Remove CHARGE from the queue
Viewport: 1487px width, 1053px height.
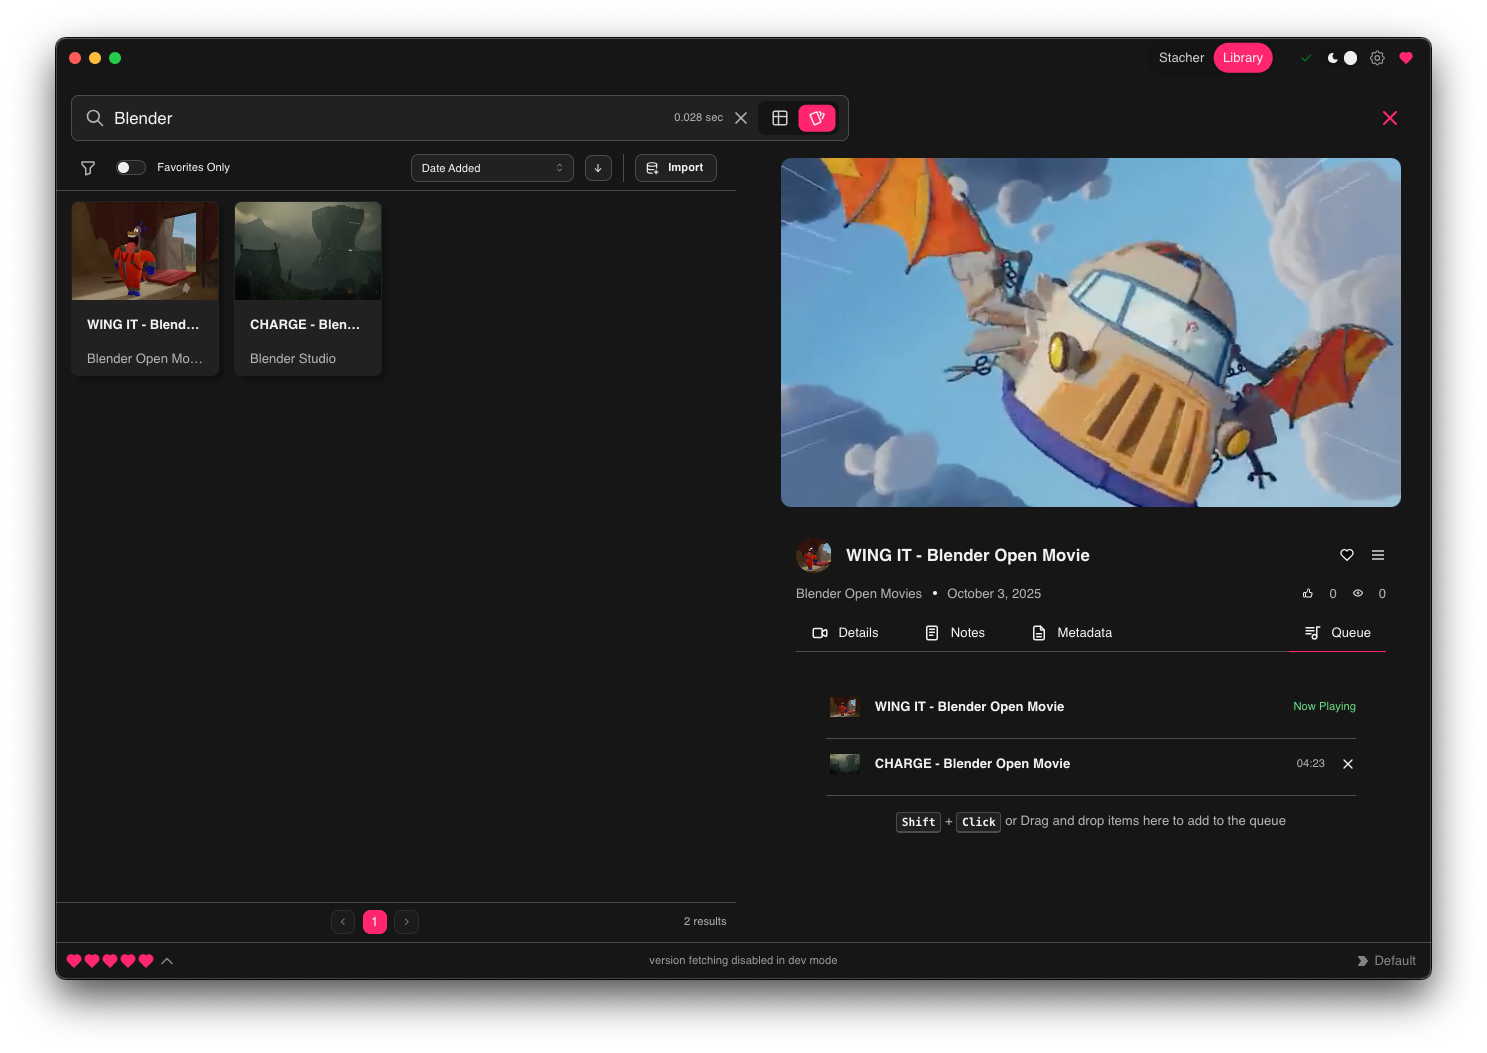pos(1348,764)
